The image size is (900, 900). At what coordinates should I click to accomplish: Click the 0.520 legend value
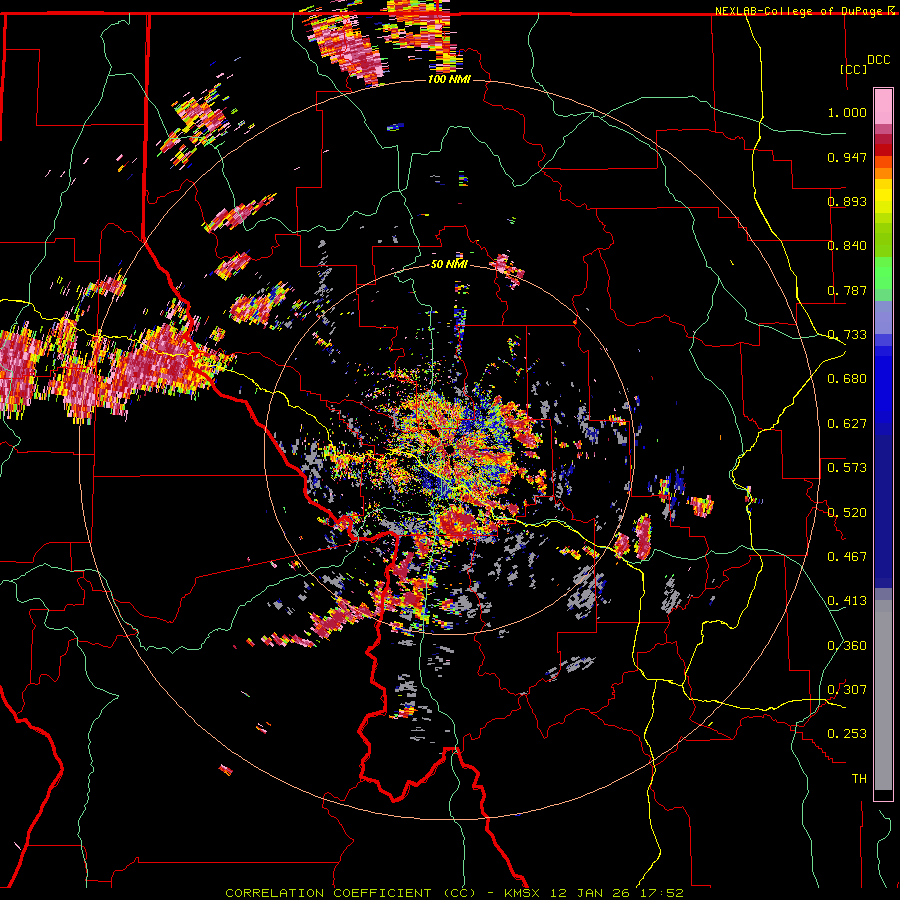(847, 513)
